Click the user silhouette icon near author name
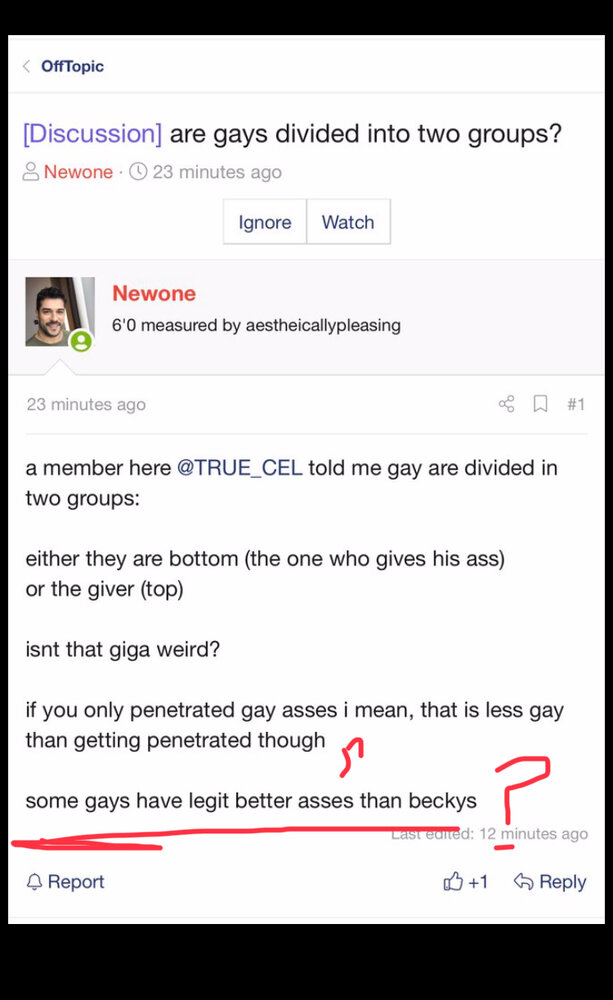This screenshot has height=1000, width=613. point(31,172)
